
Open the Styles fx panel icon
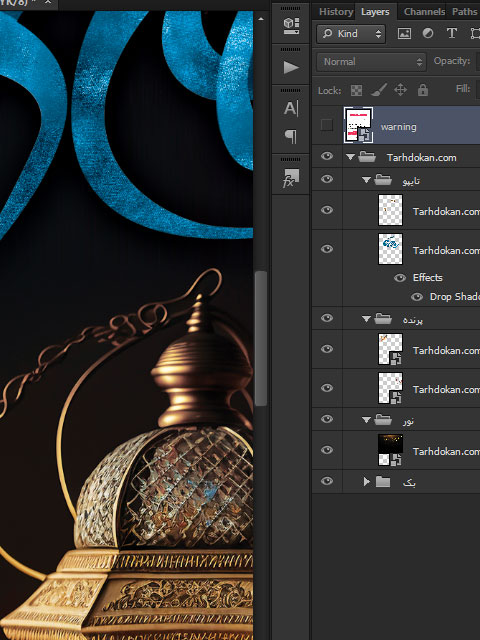291,178
